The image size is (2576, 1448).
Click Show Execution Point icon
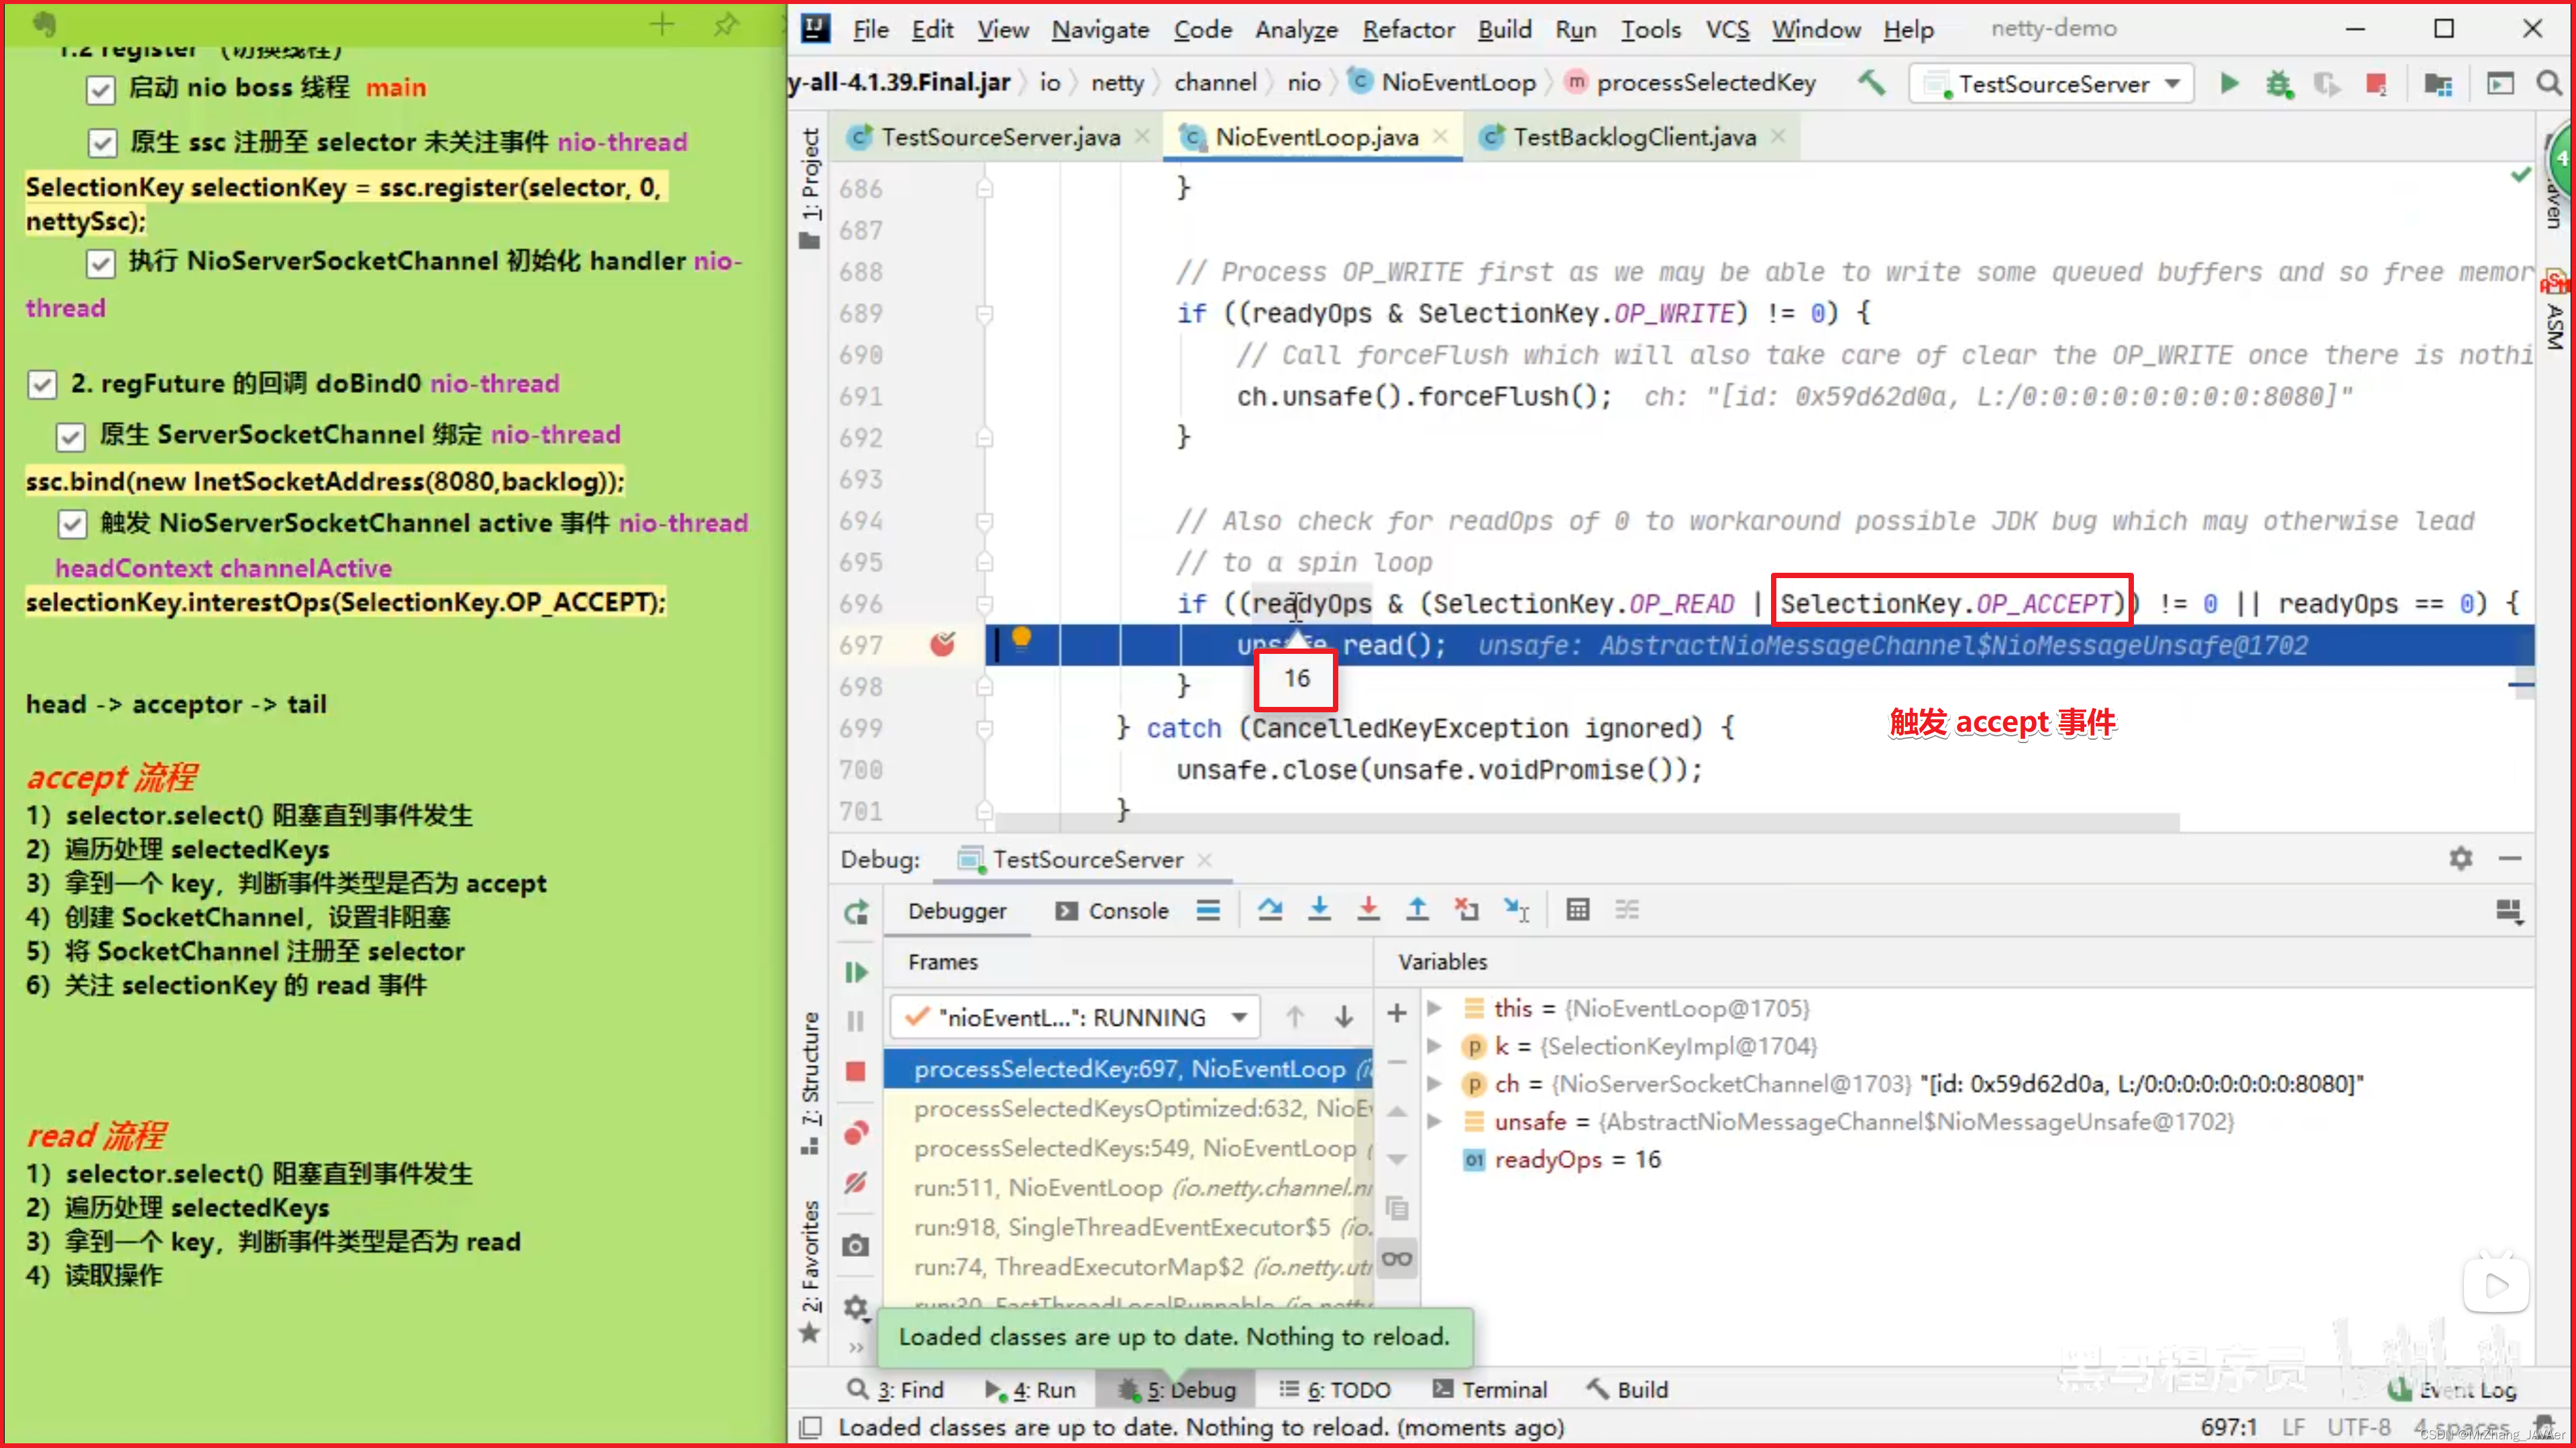coord(1208,909)
